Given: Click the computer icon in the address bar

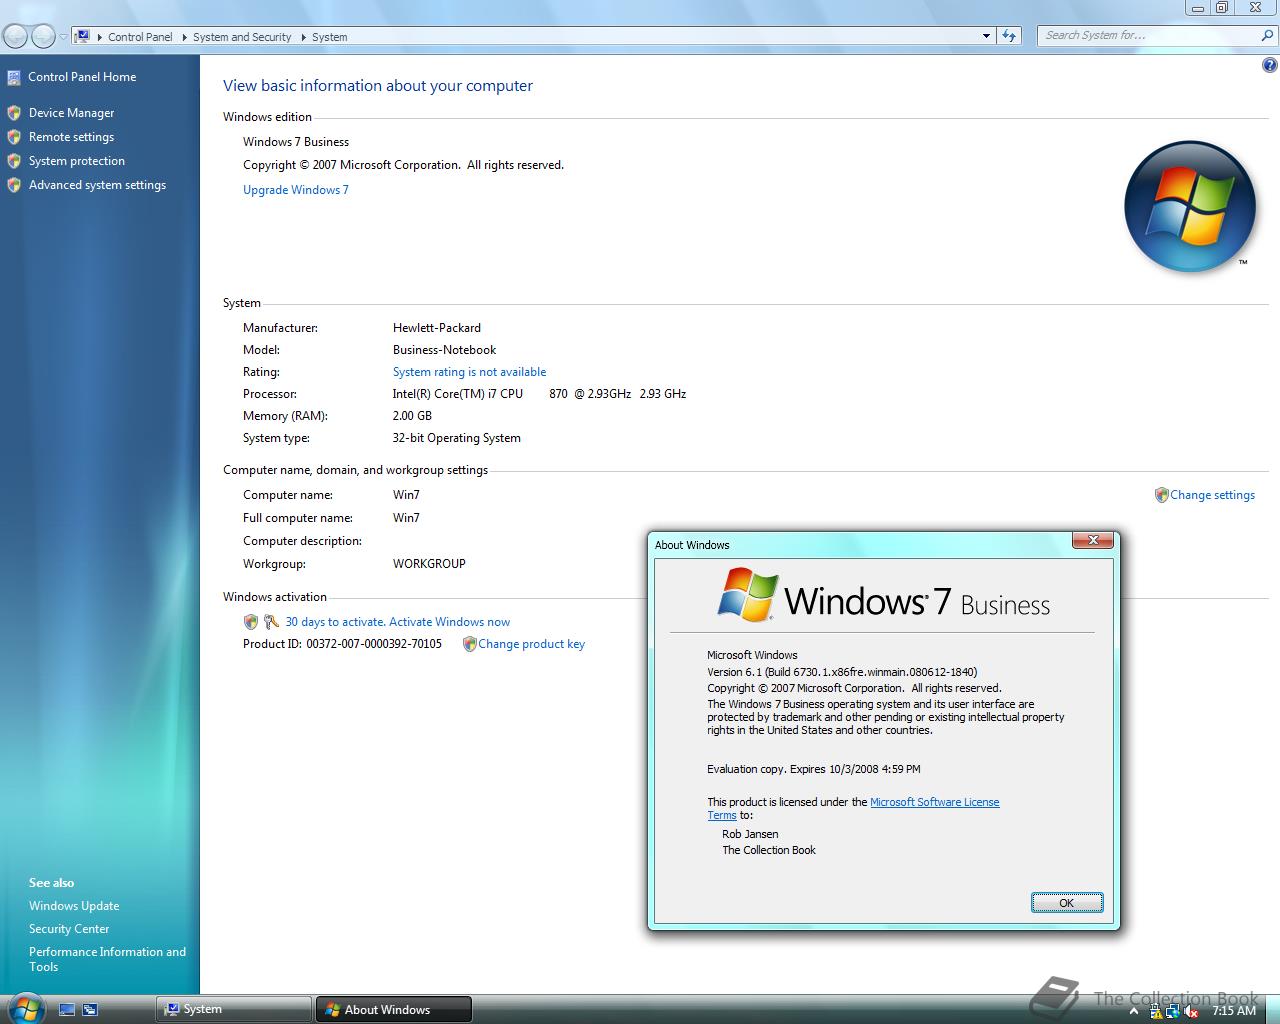Looking at the screenshot, I should tap(83, 36).
